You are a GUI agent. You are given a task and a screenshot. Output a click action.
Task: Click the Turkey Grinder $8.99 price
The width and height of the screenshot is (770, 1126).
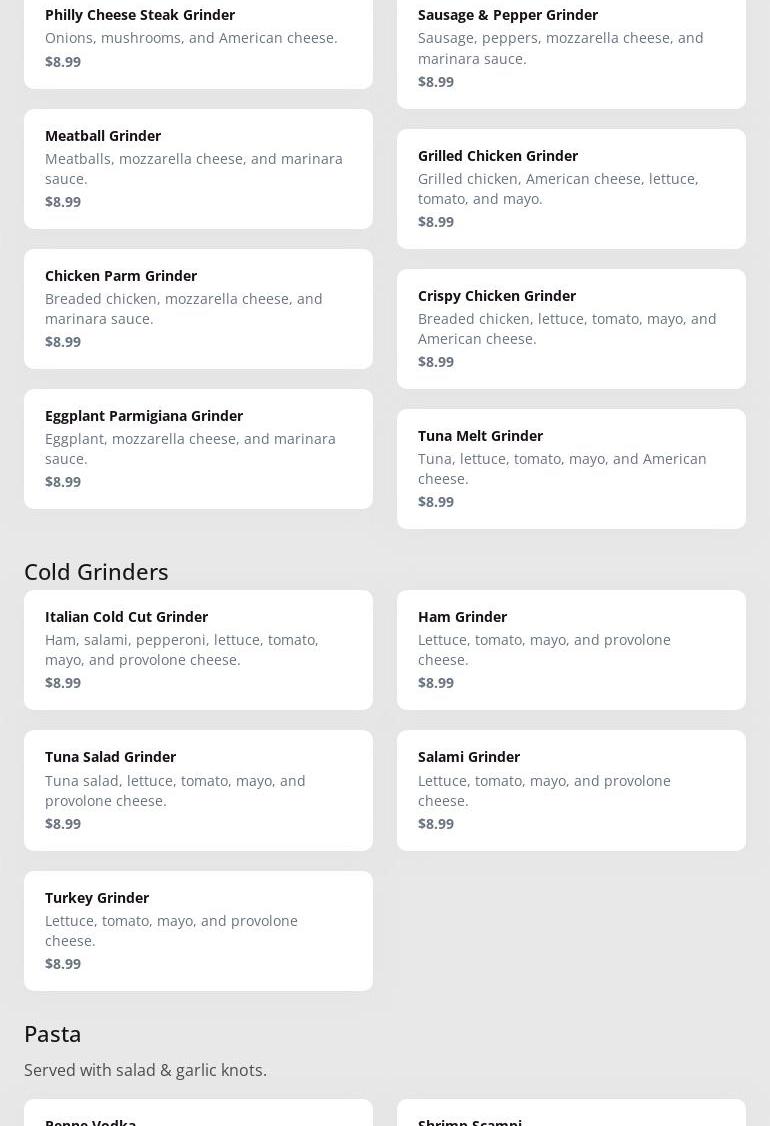pyautogui.click(x=63, y=964)
